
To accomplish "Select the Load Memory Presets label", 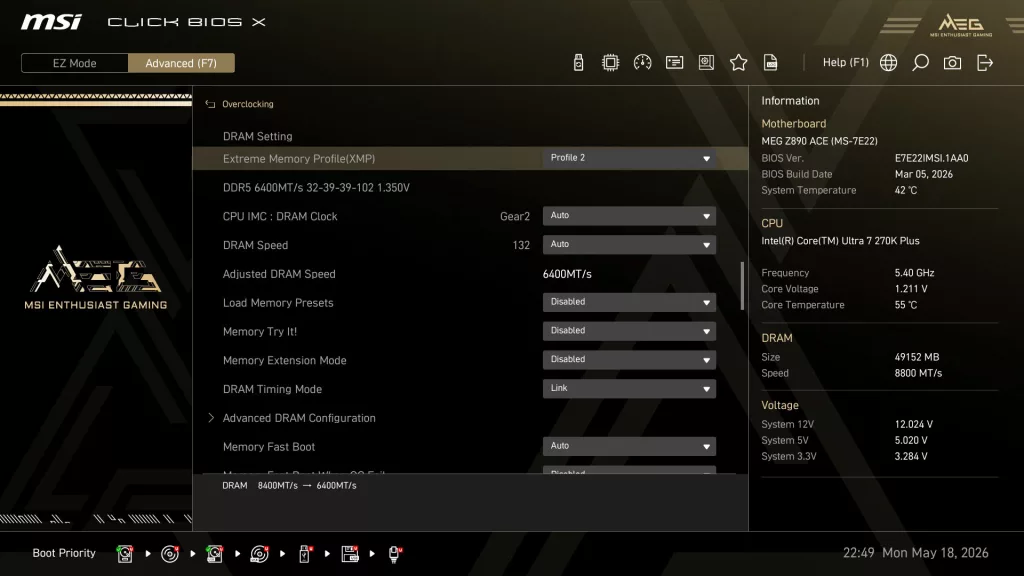I will coord(278,302).
